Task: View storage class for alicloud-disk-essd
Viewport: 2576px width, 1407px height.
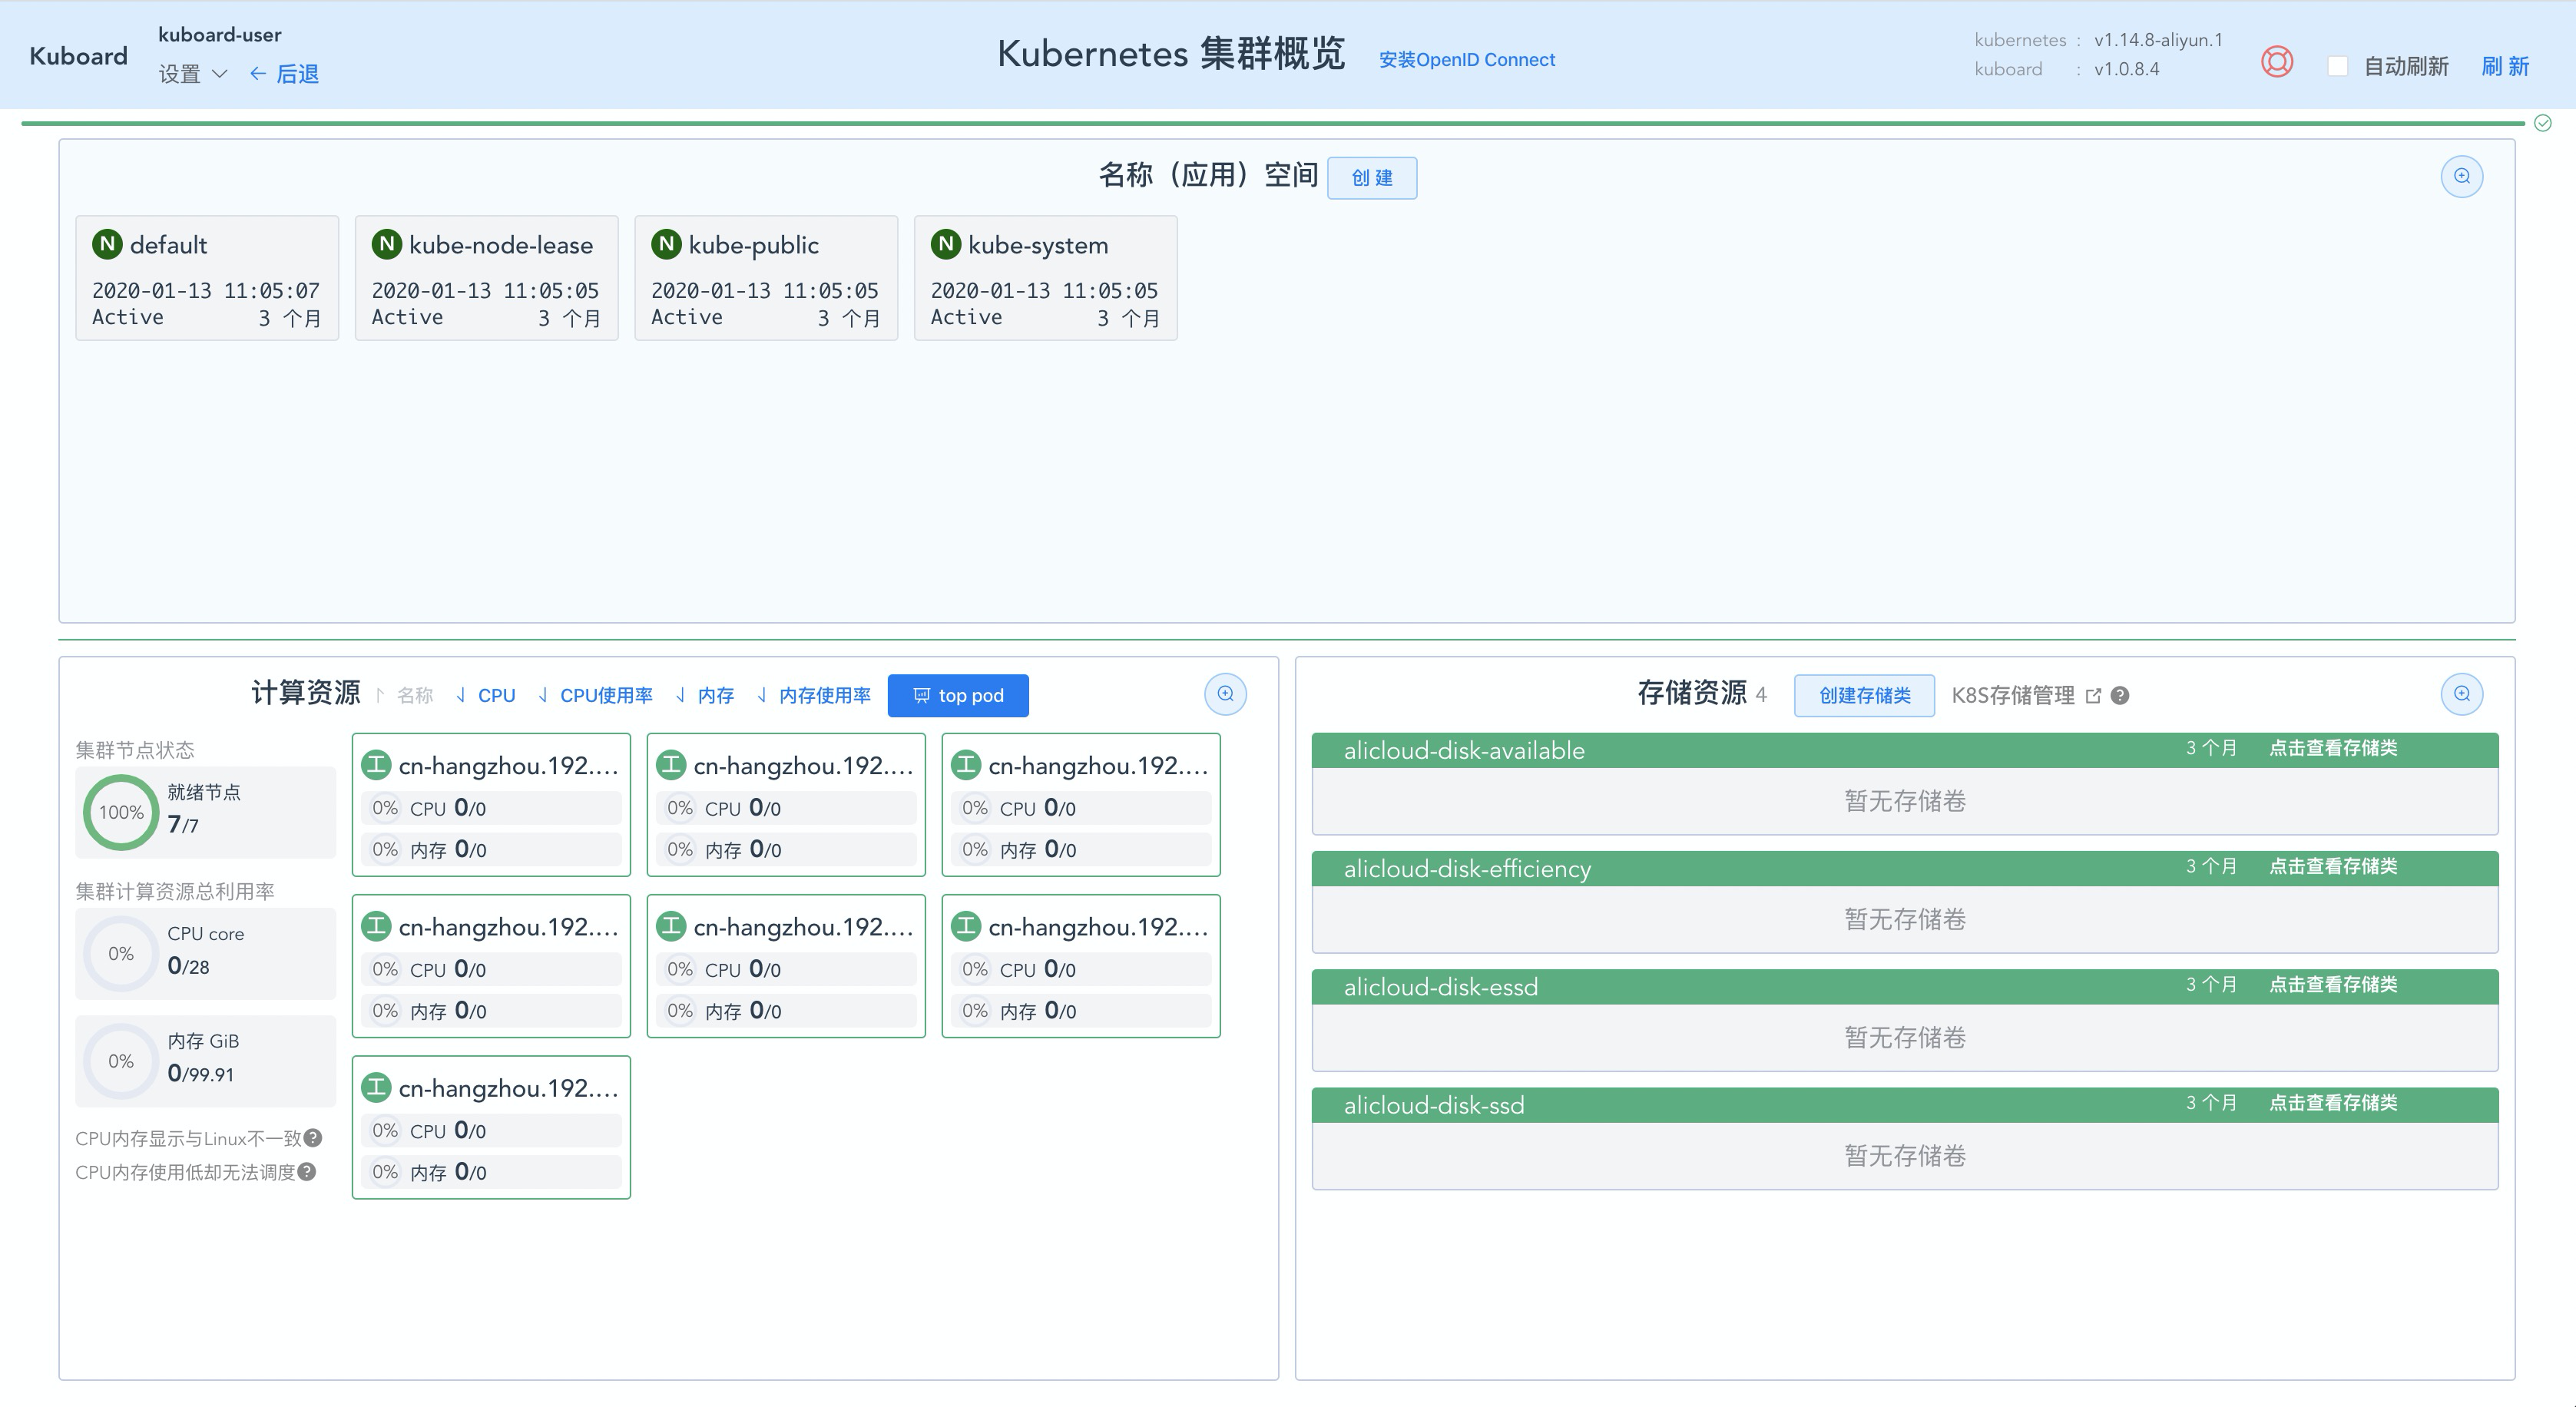Action: tap(2333, 984)
